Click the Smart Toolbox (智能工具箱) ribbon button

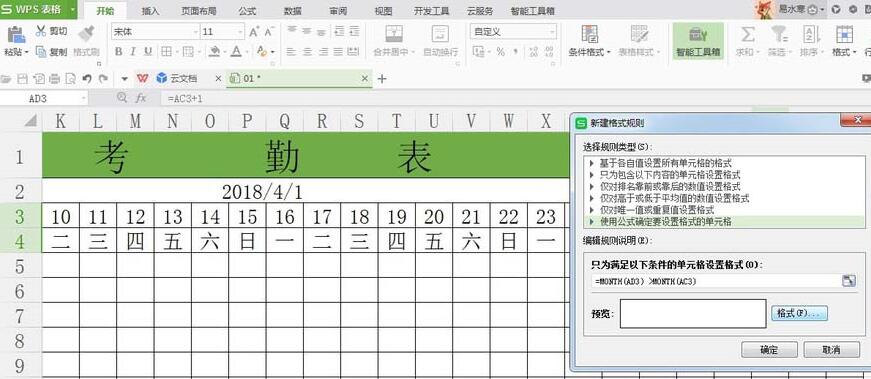click(x=698, y=41)
